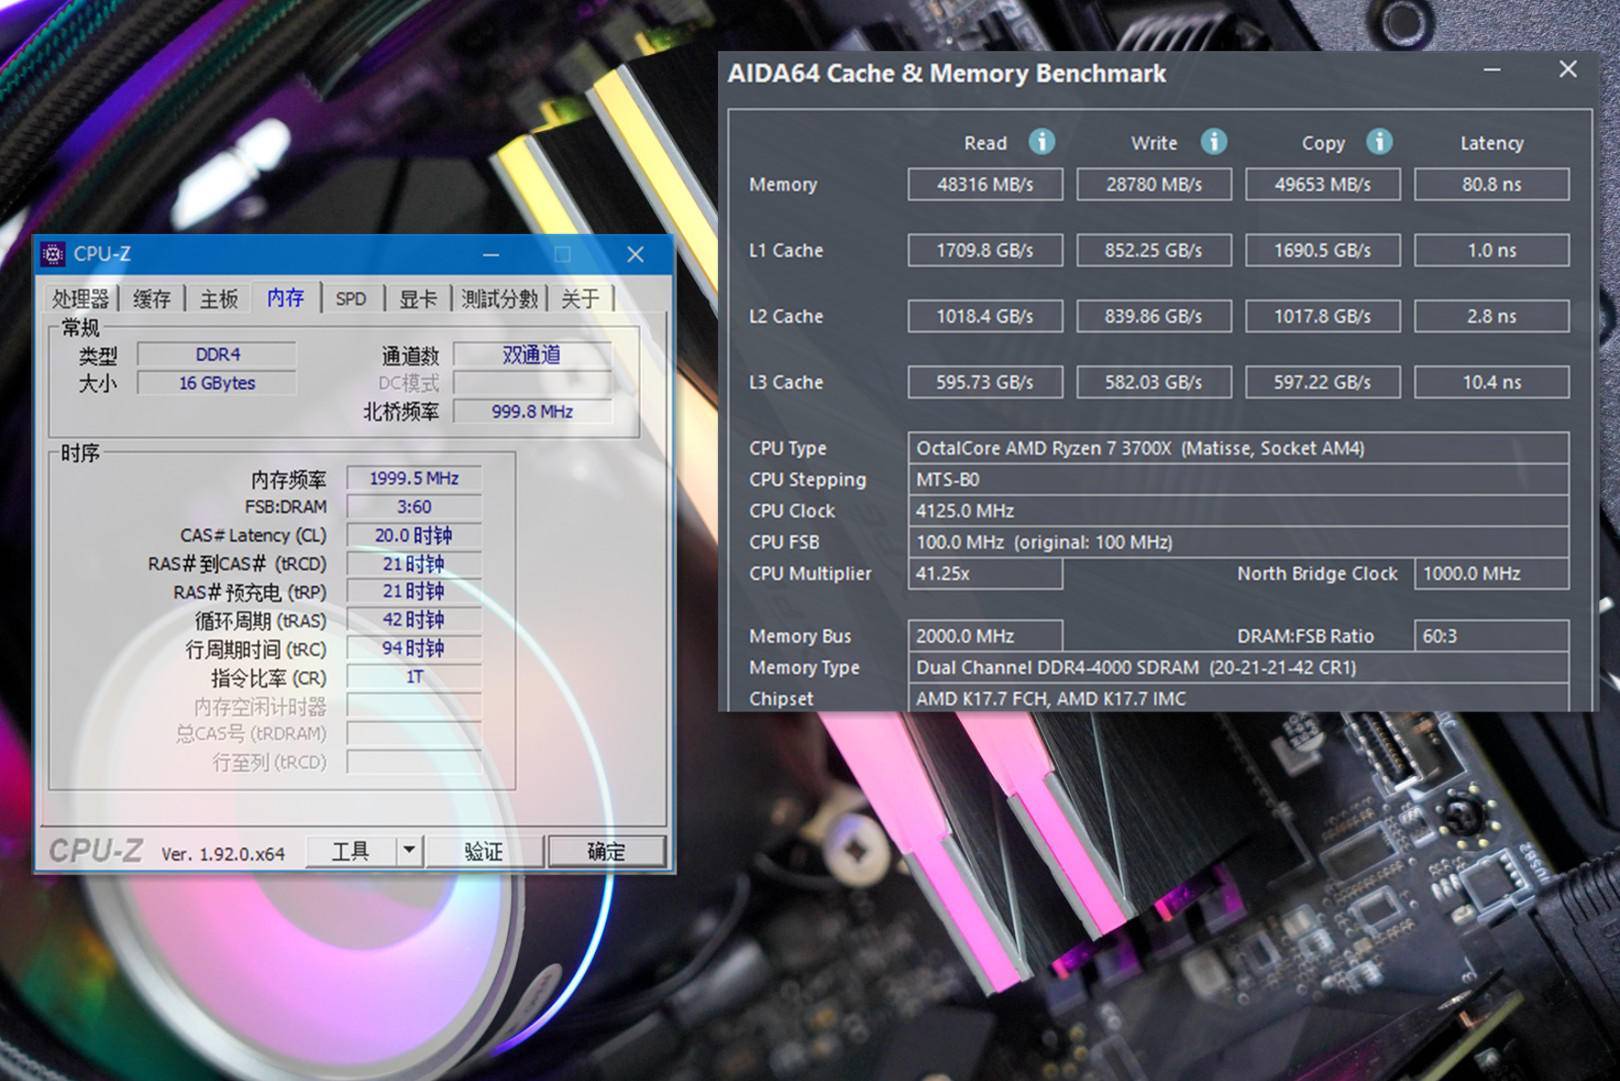Click the L3 Cache Copy value 597.22 GB/s

pyautogui.click(x=1322, y=382)
